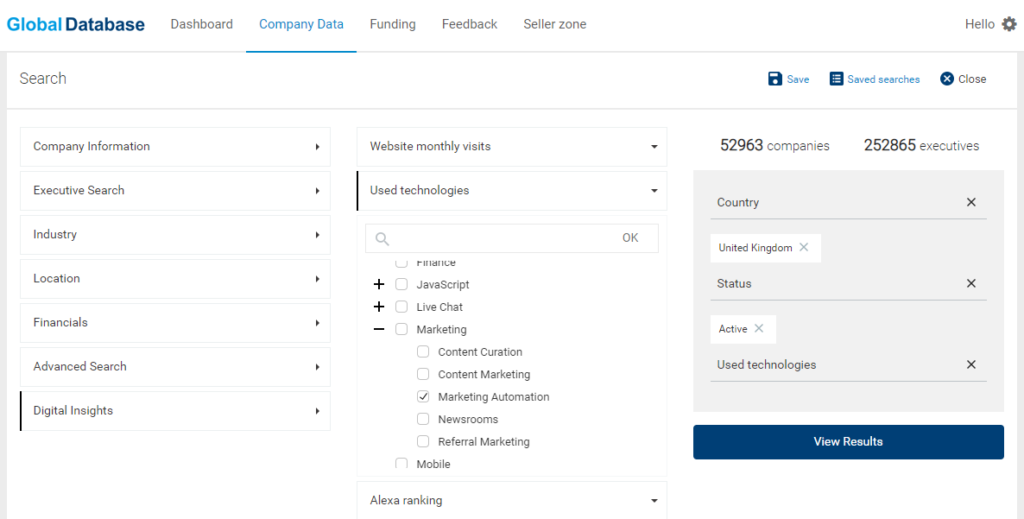Click the settings gear icon next to Hello

(x=1009, y=24)
